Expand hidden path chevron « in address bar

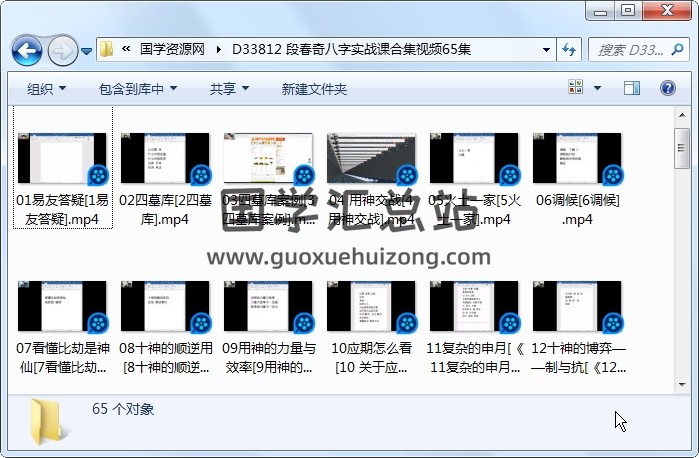(x=126, y=49)
